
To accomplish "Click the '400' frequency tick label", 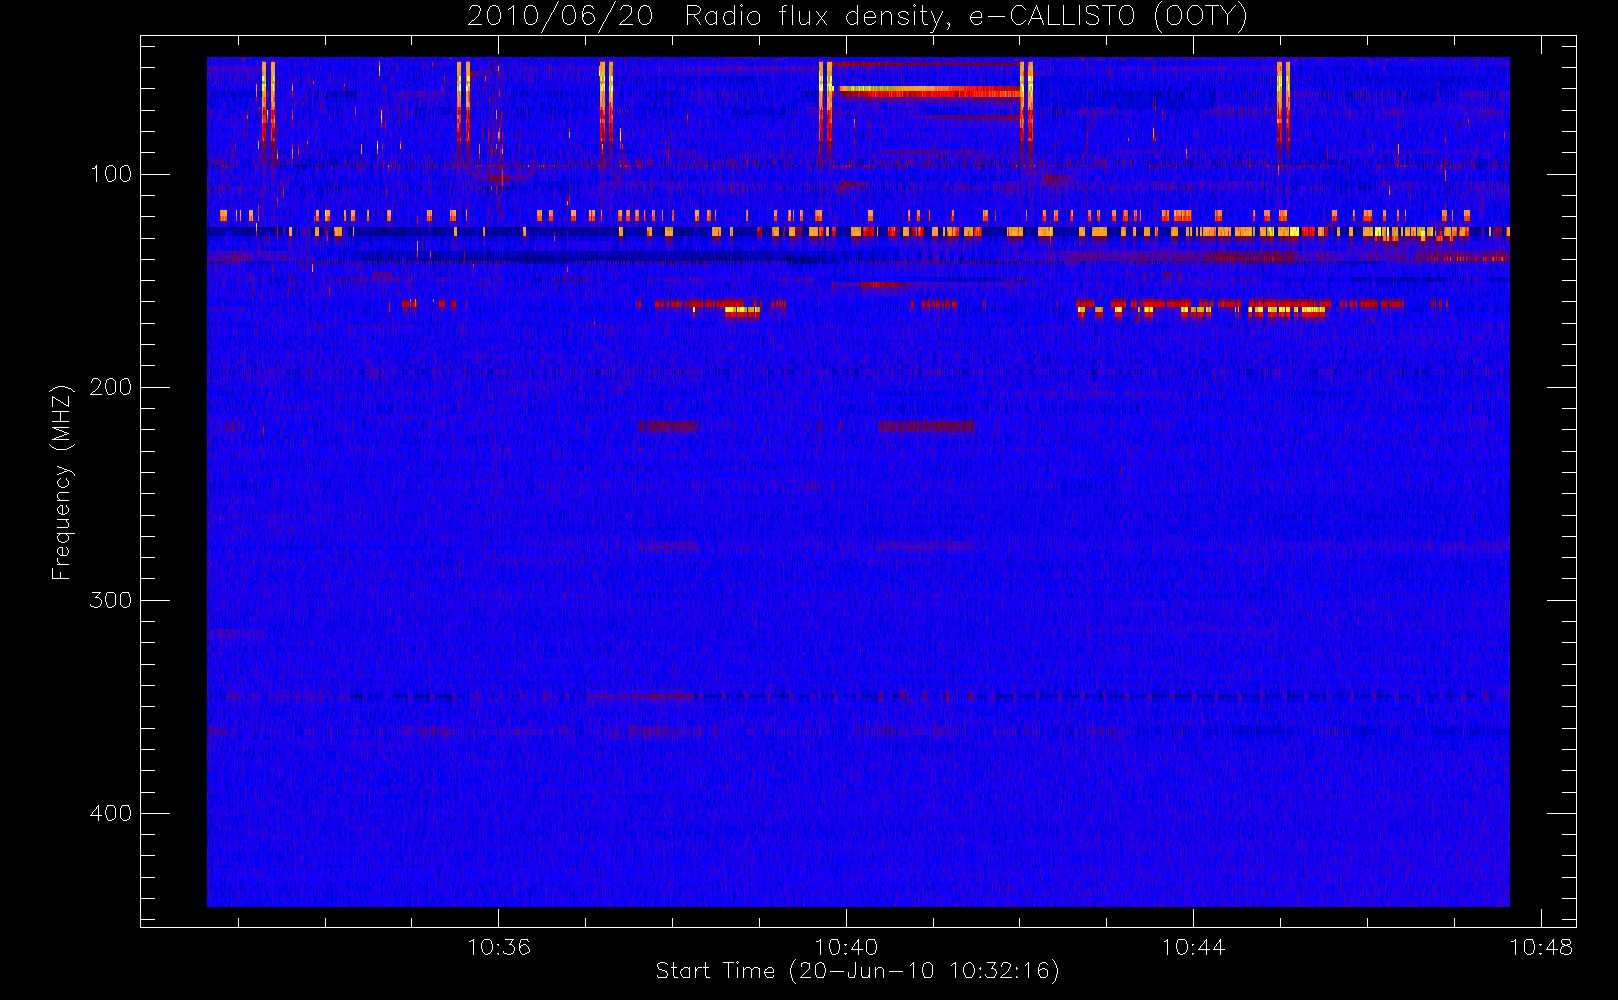I will [111, 813].
